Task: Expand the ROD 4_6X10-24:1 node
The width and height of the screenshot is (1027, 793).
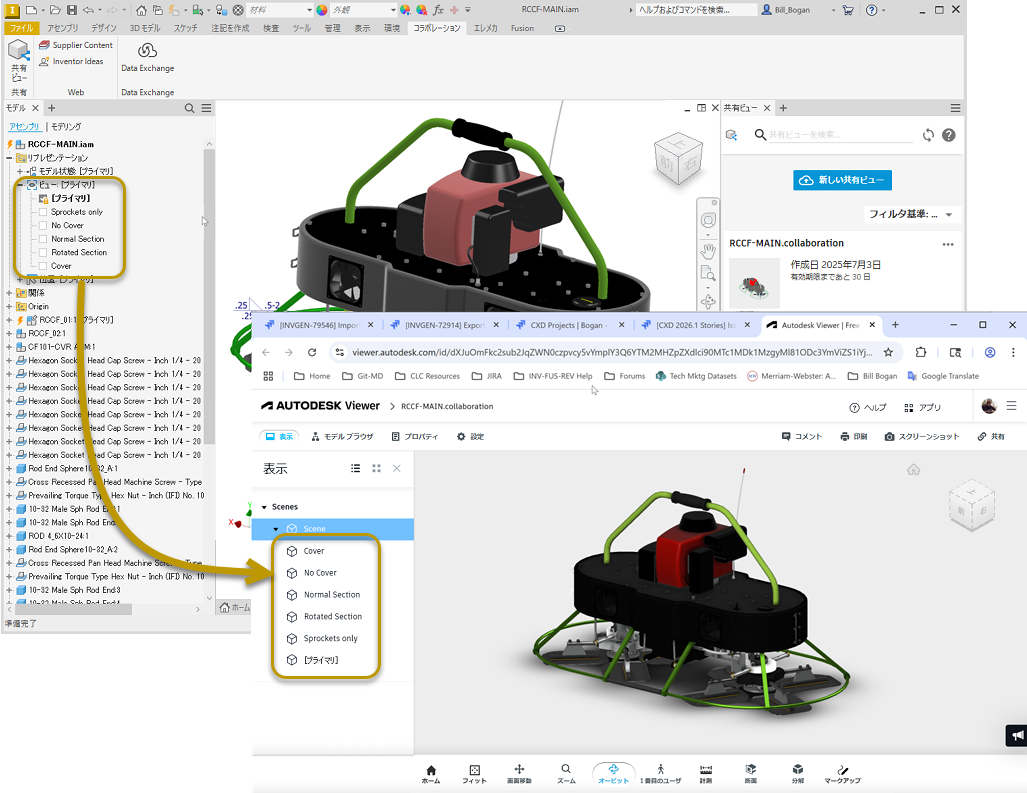Action: pyautogui.click(x=9, y=536)
